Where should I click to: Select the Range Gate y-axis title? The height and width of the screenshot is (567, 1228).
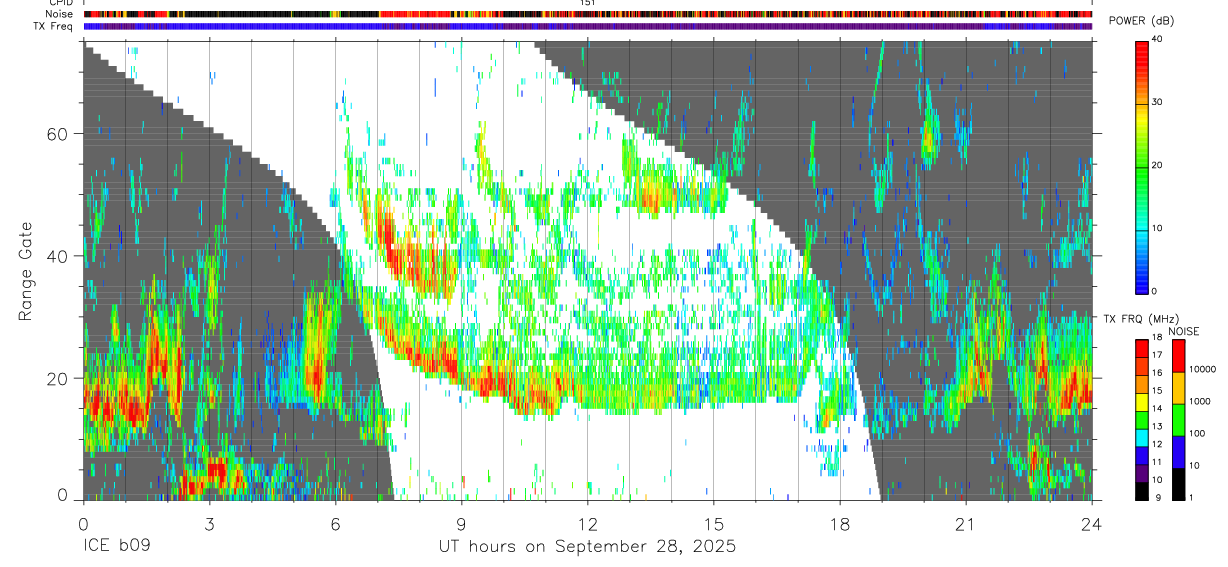pyautogui.click(x=27, y=272)
